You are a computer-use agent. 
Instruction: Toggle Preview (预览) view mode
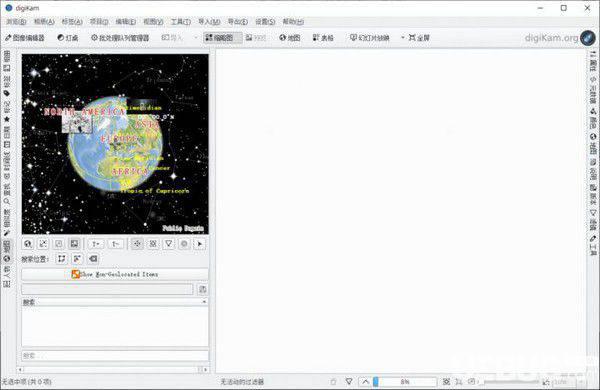click(256, 38)
